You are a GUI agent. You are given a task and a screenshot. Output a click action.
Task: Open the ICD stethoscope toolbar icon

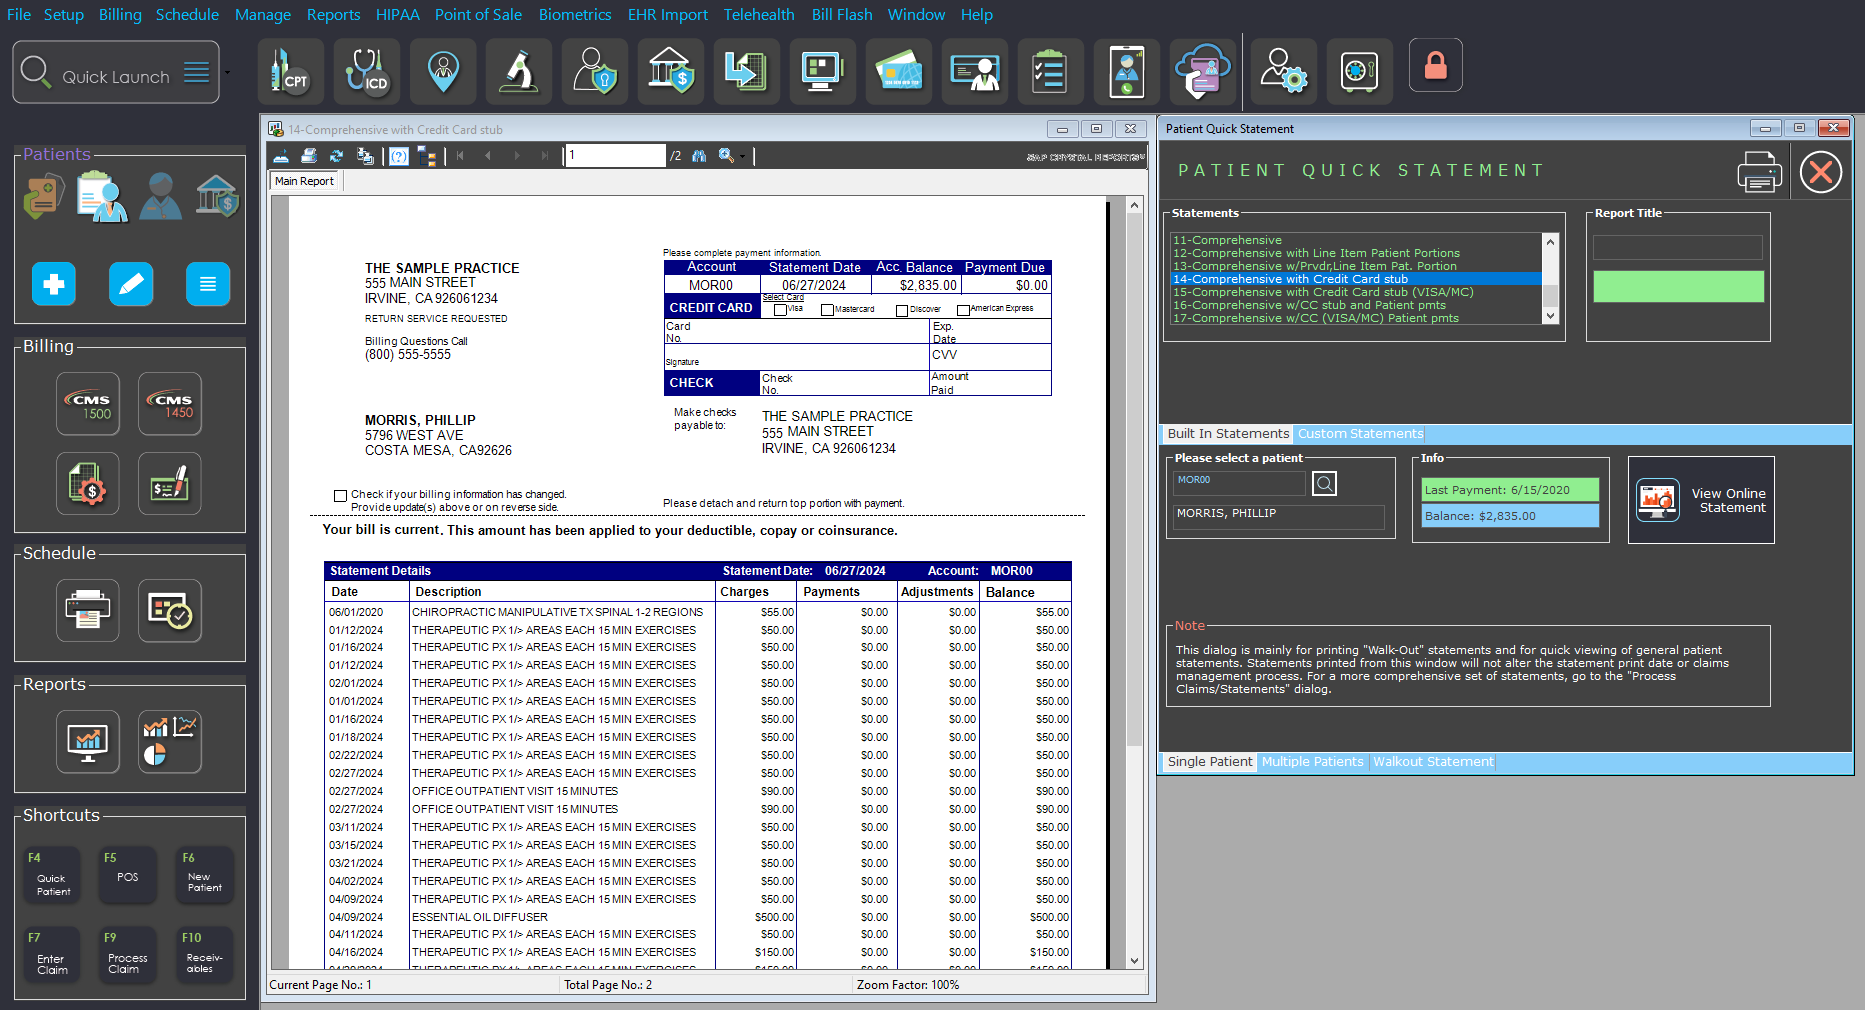[x=366, y=72]
